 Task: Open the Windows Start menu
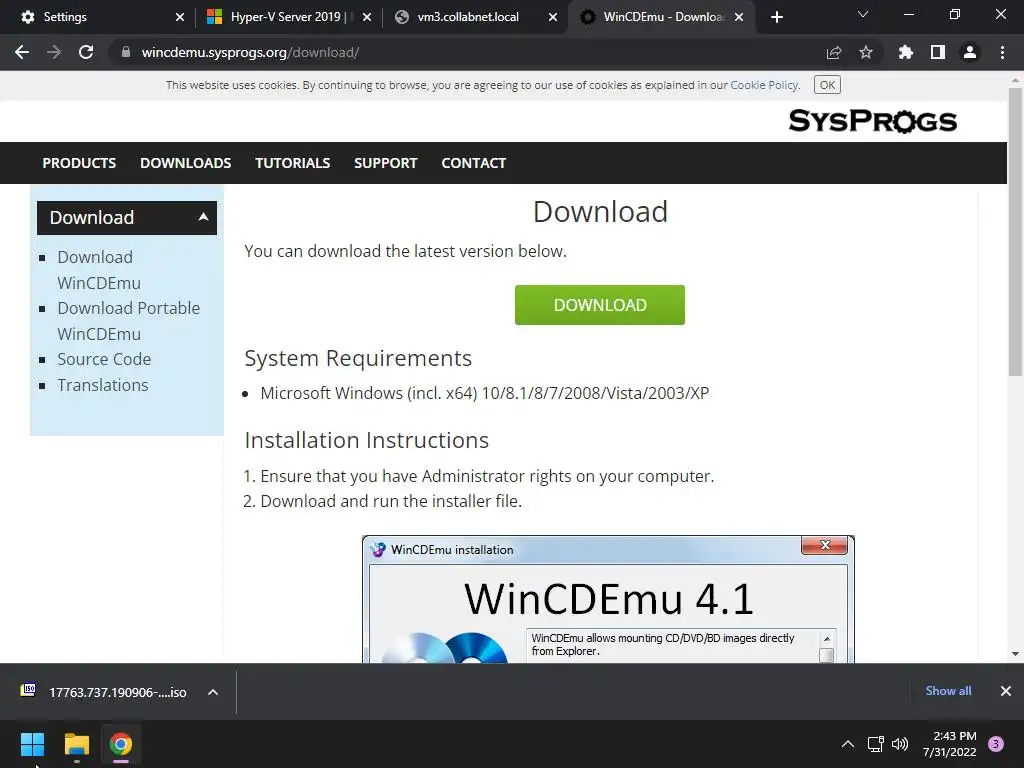32,744
